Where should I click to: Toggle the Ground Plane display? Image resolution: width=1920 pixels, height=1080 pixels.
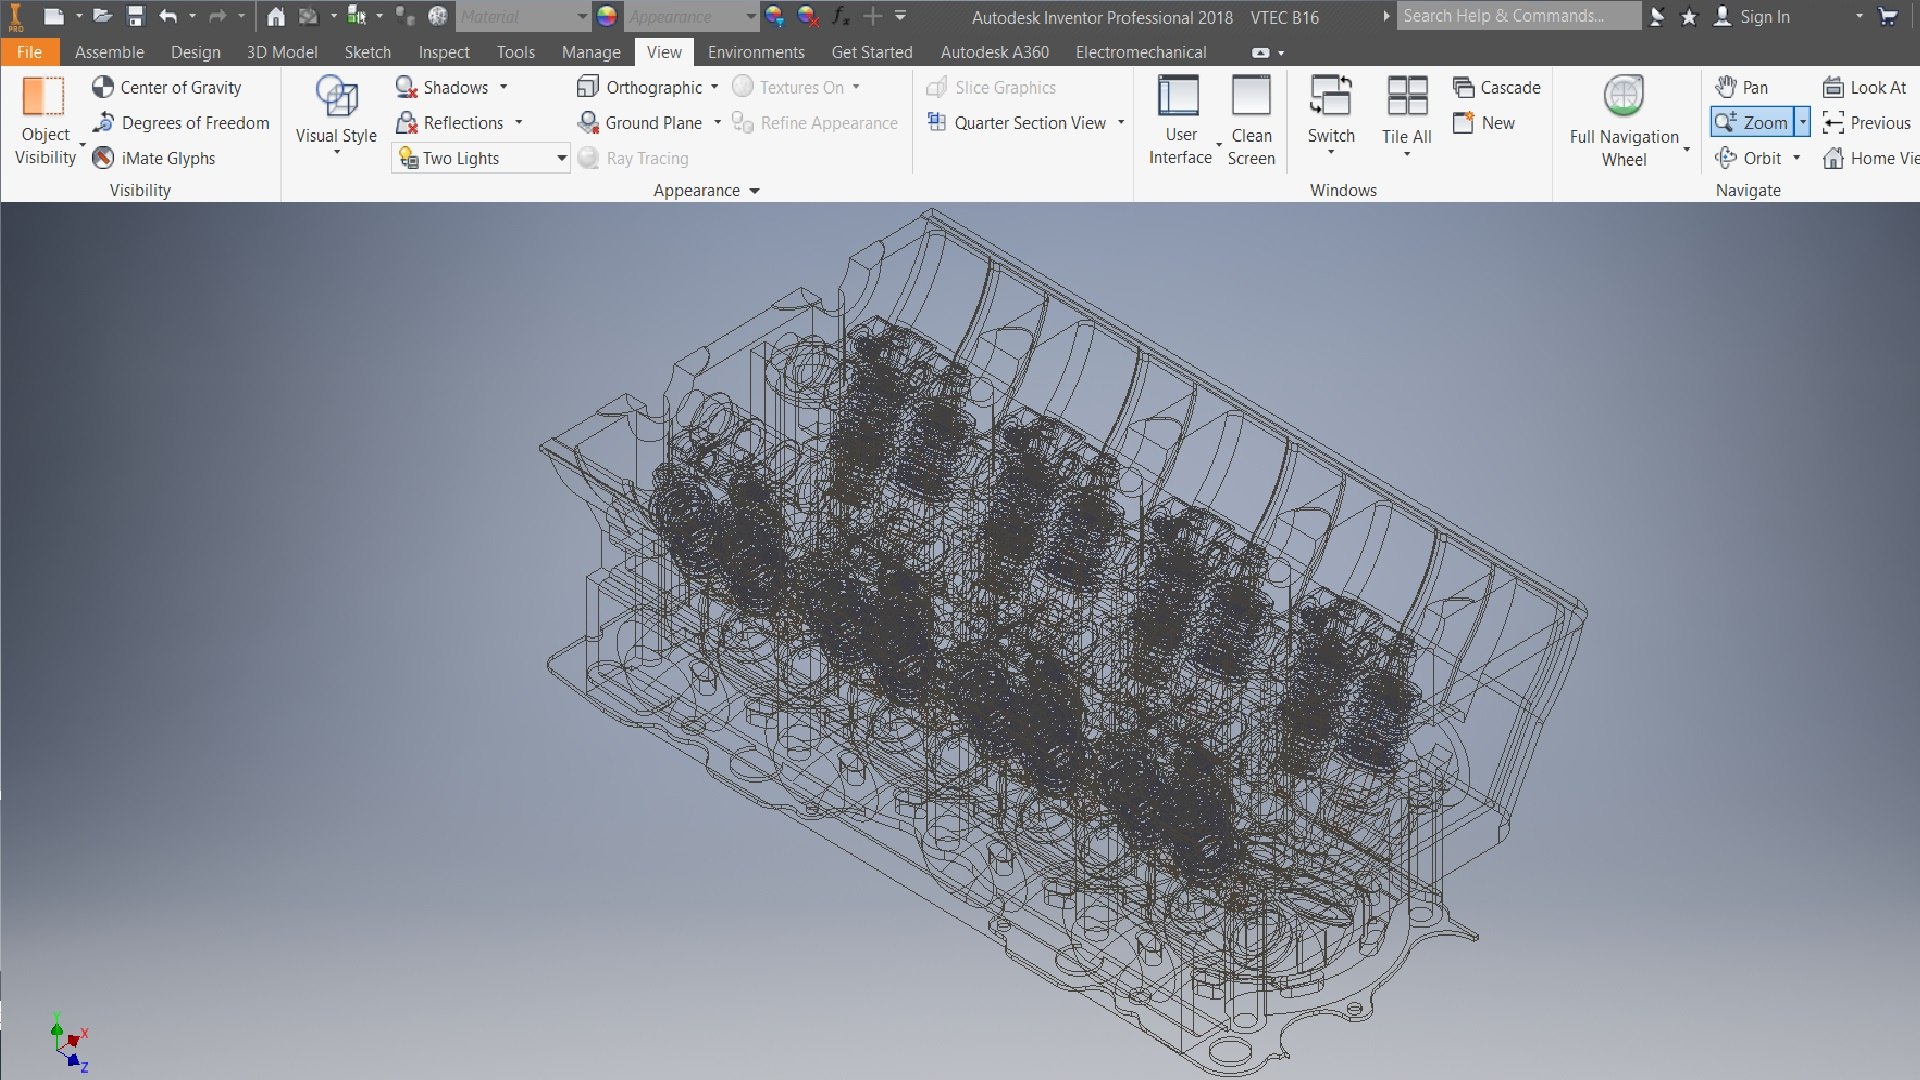coord(640,123)
